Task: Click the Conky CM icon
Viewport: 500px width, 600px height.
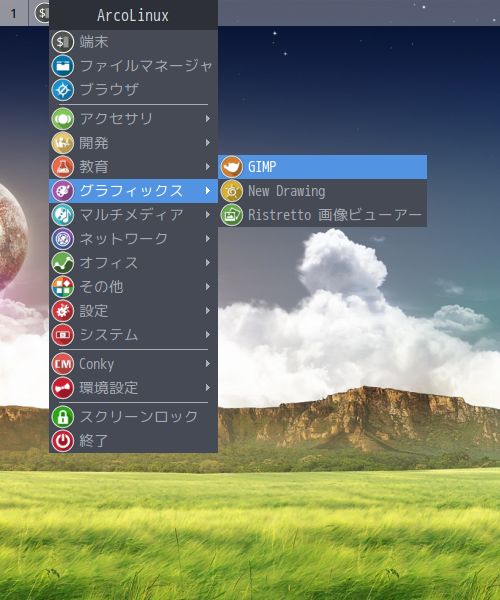Action: [63, 364]
